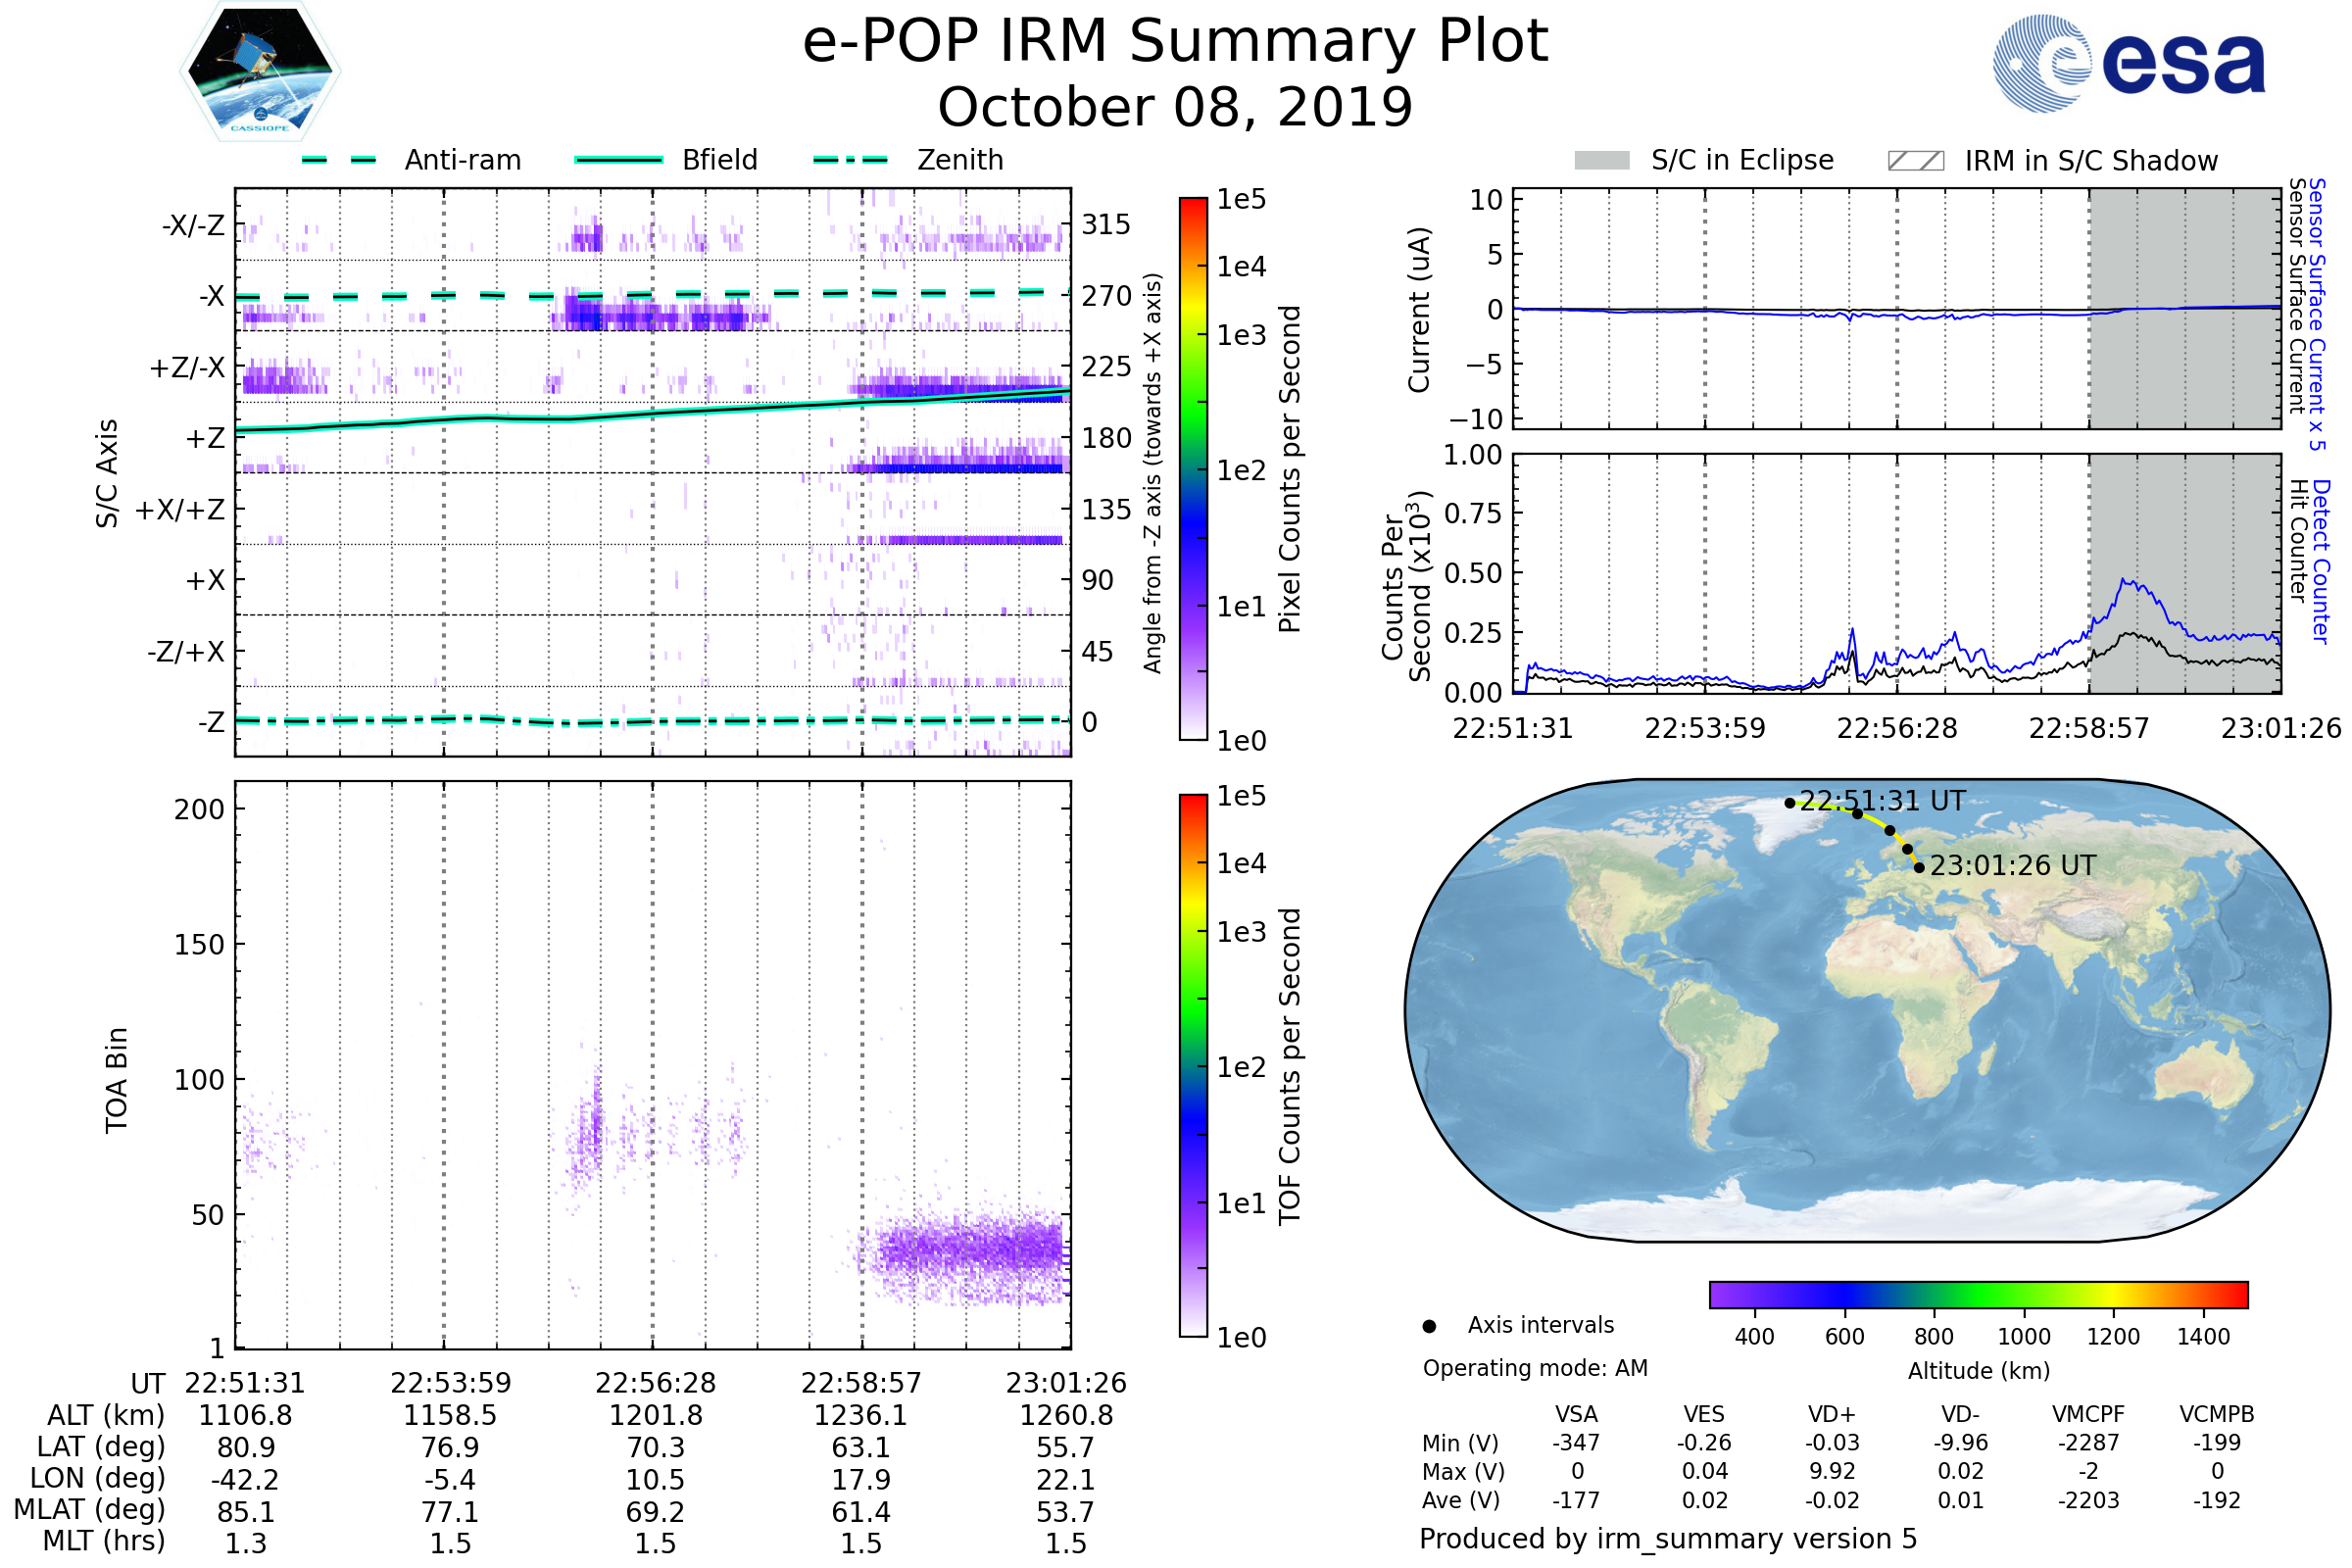
Task: Click the Bfield solid line legend marker
Action: 618,160
